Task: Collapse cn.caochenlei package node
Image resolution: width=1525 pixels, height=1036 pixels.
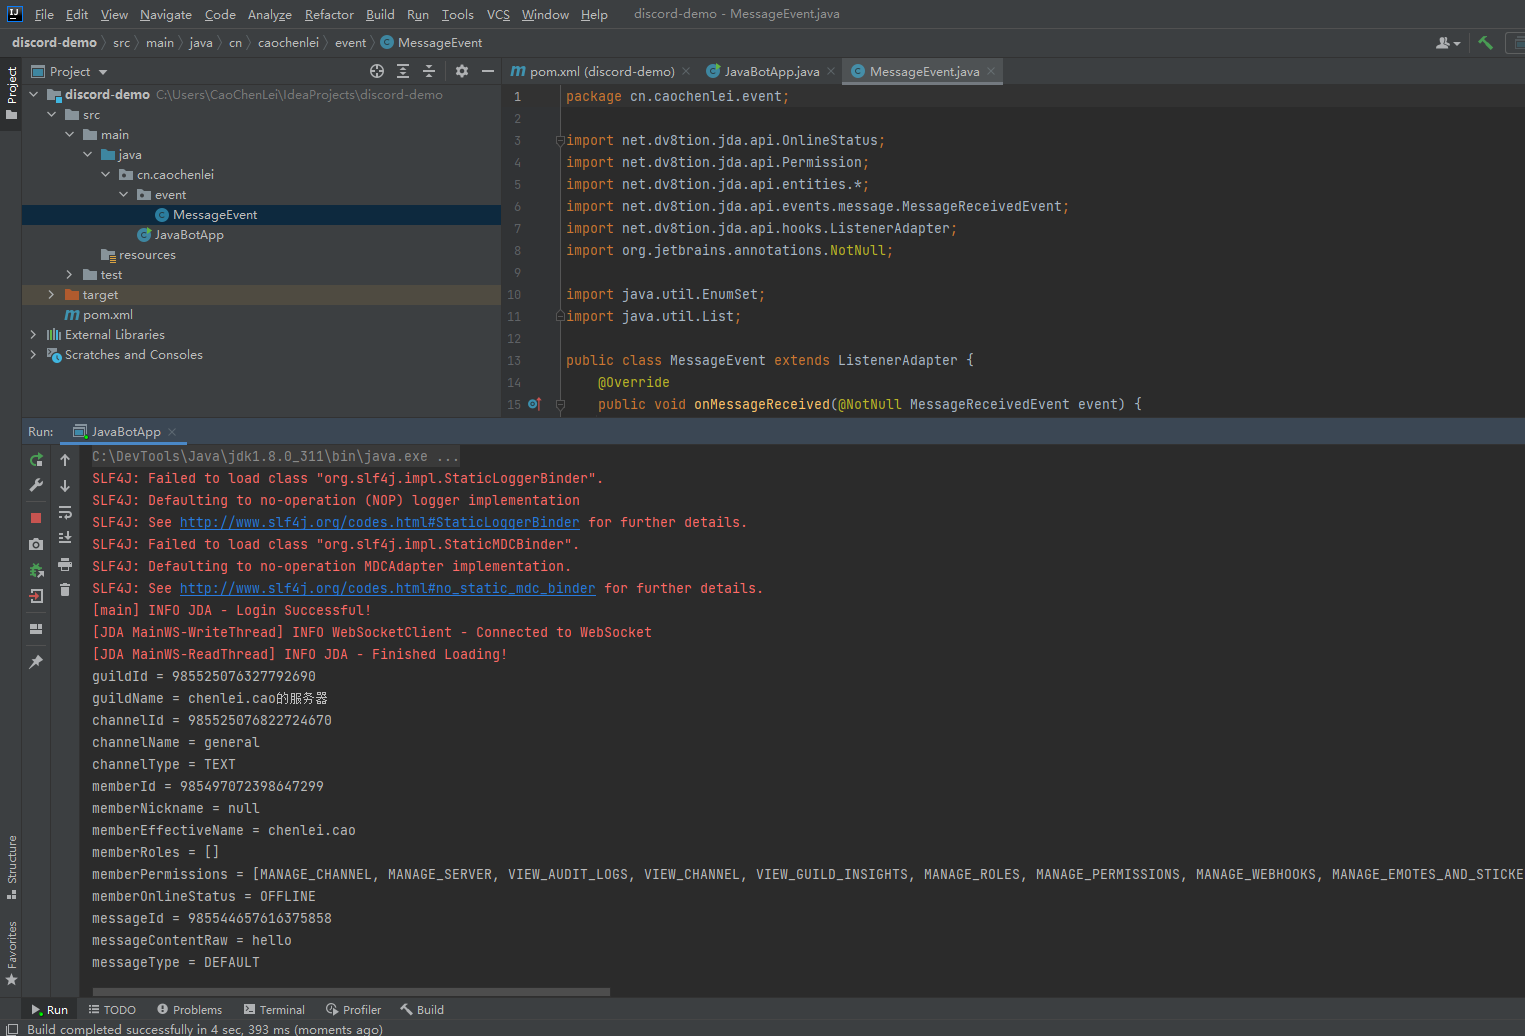Action: click(x=106, y=175)
